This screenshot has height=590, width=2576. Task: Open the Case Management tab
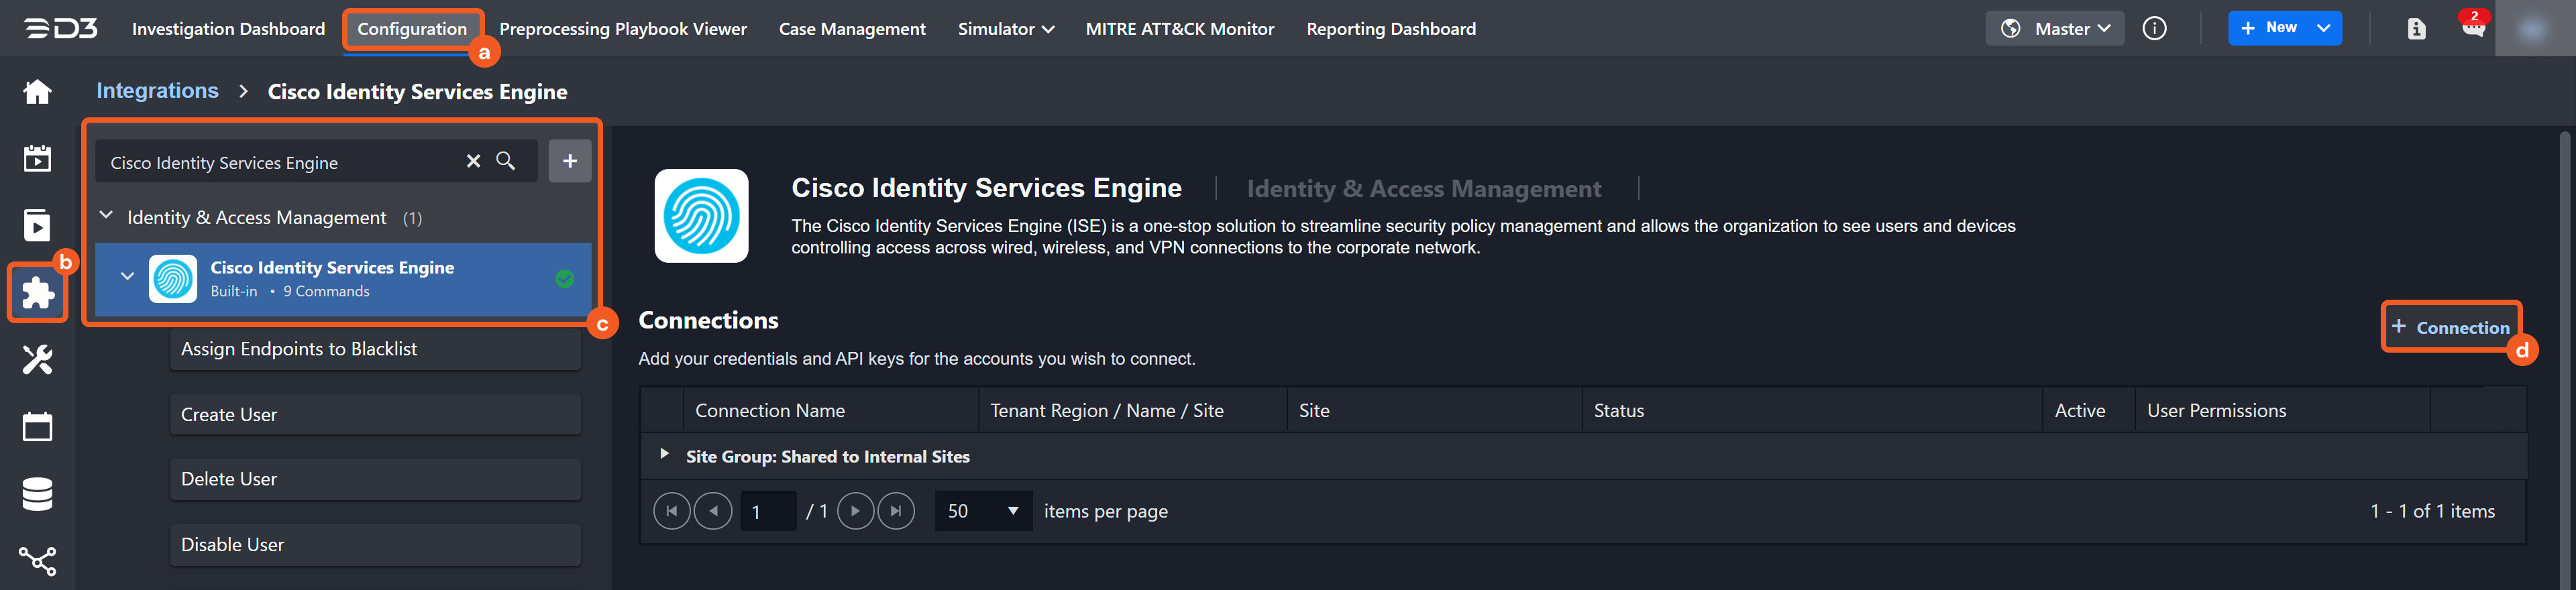pos(852,29)
